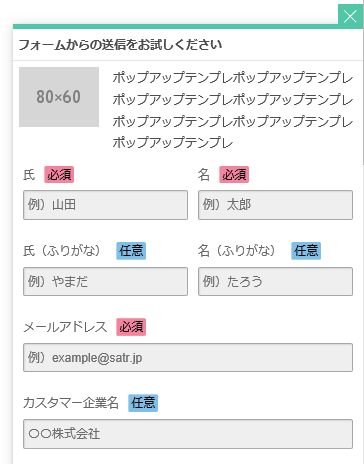The height and width of the screenshot is (464, 364).
Task: Click the 氏（ふりがな） field label
Action: pyautogui.click(x=62, y=251)
